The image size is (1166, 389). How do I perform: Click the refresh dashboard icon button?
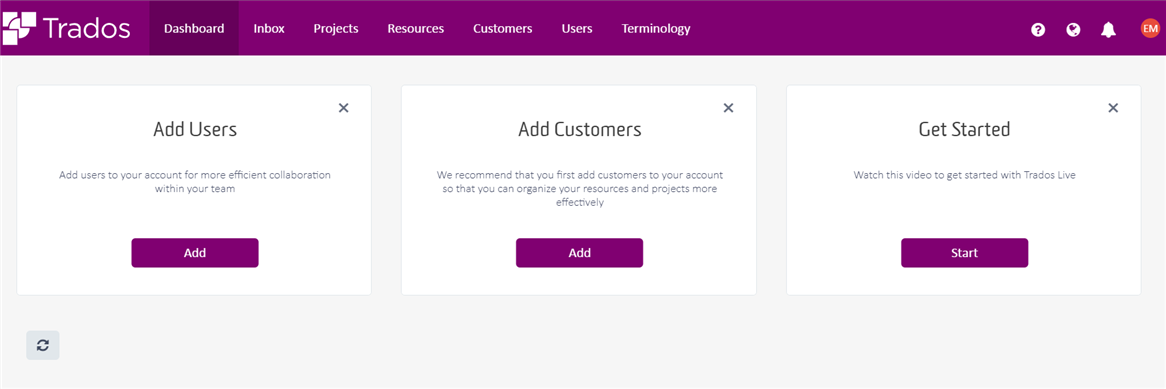pyautogui.click(x=43, y=345)
